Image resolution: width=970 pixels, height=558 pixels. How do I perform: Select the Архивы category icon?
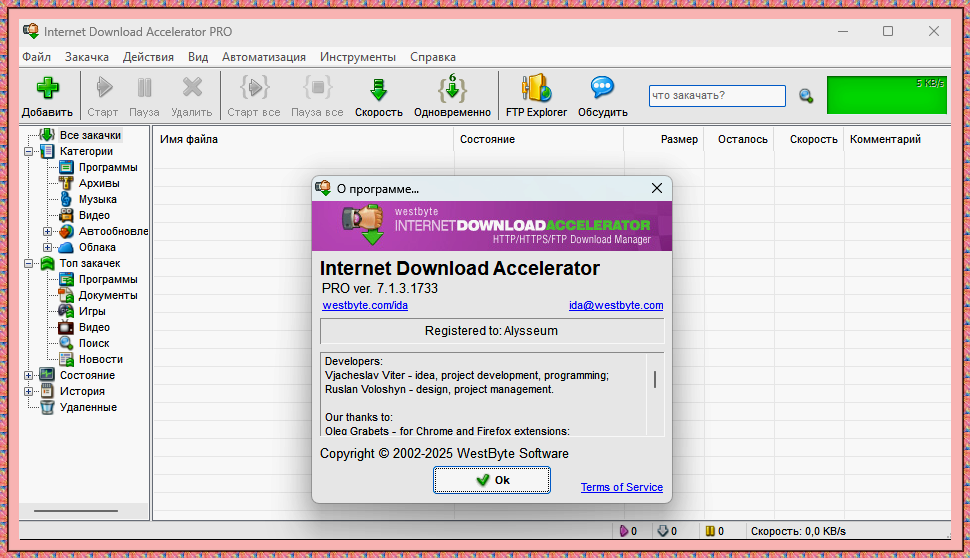66,183
